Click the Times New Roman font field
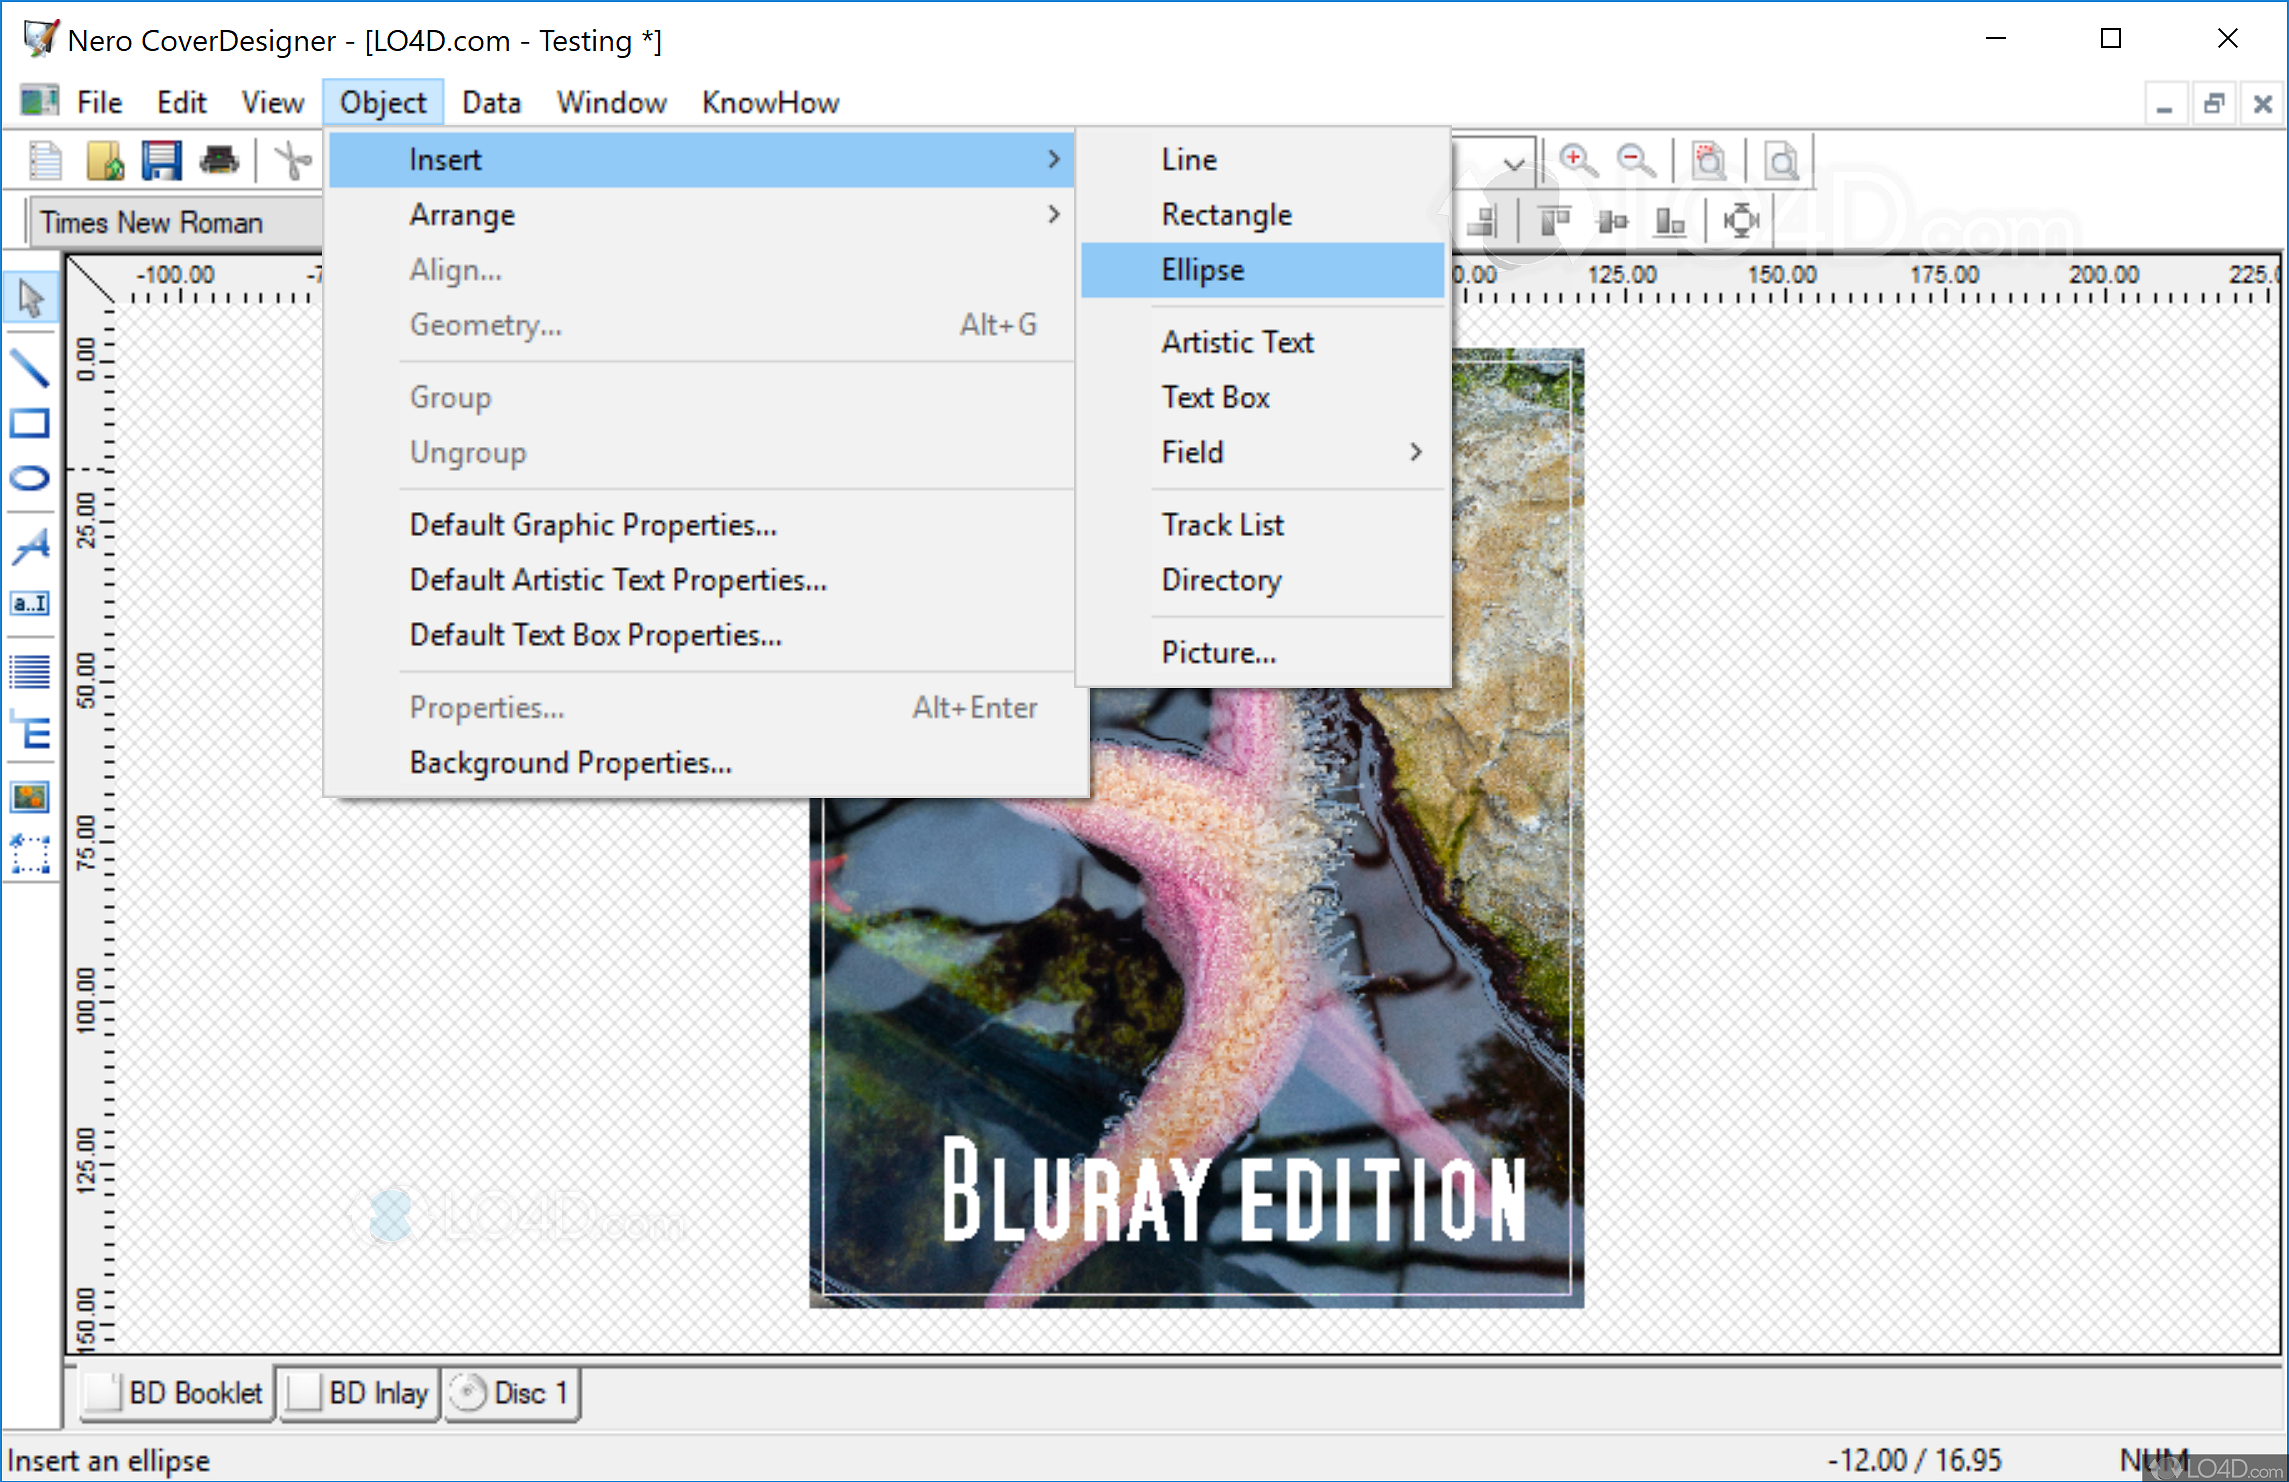The width and height of the screenshot is (2289, 1482). pyautogui.click(x=175, y=223)
